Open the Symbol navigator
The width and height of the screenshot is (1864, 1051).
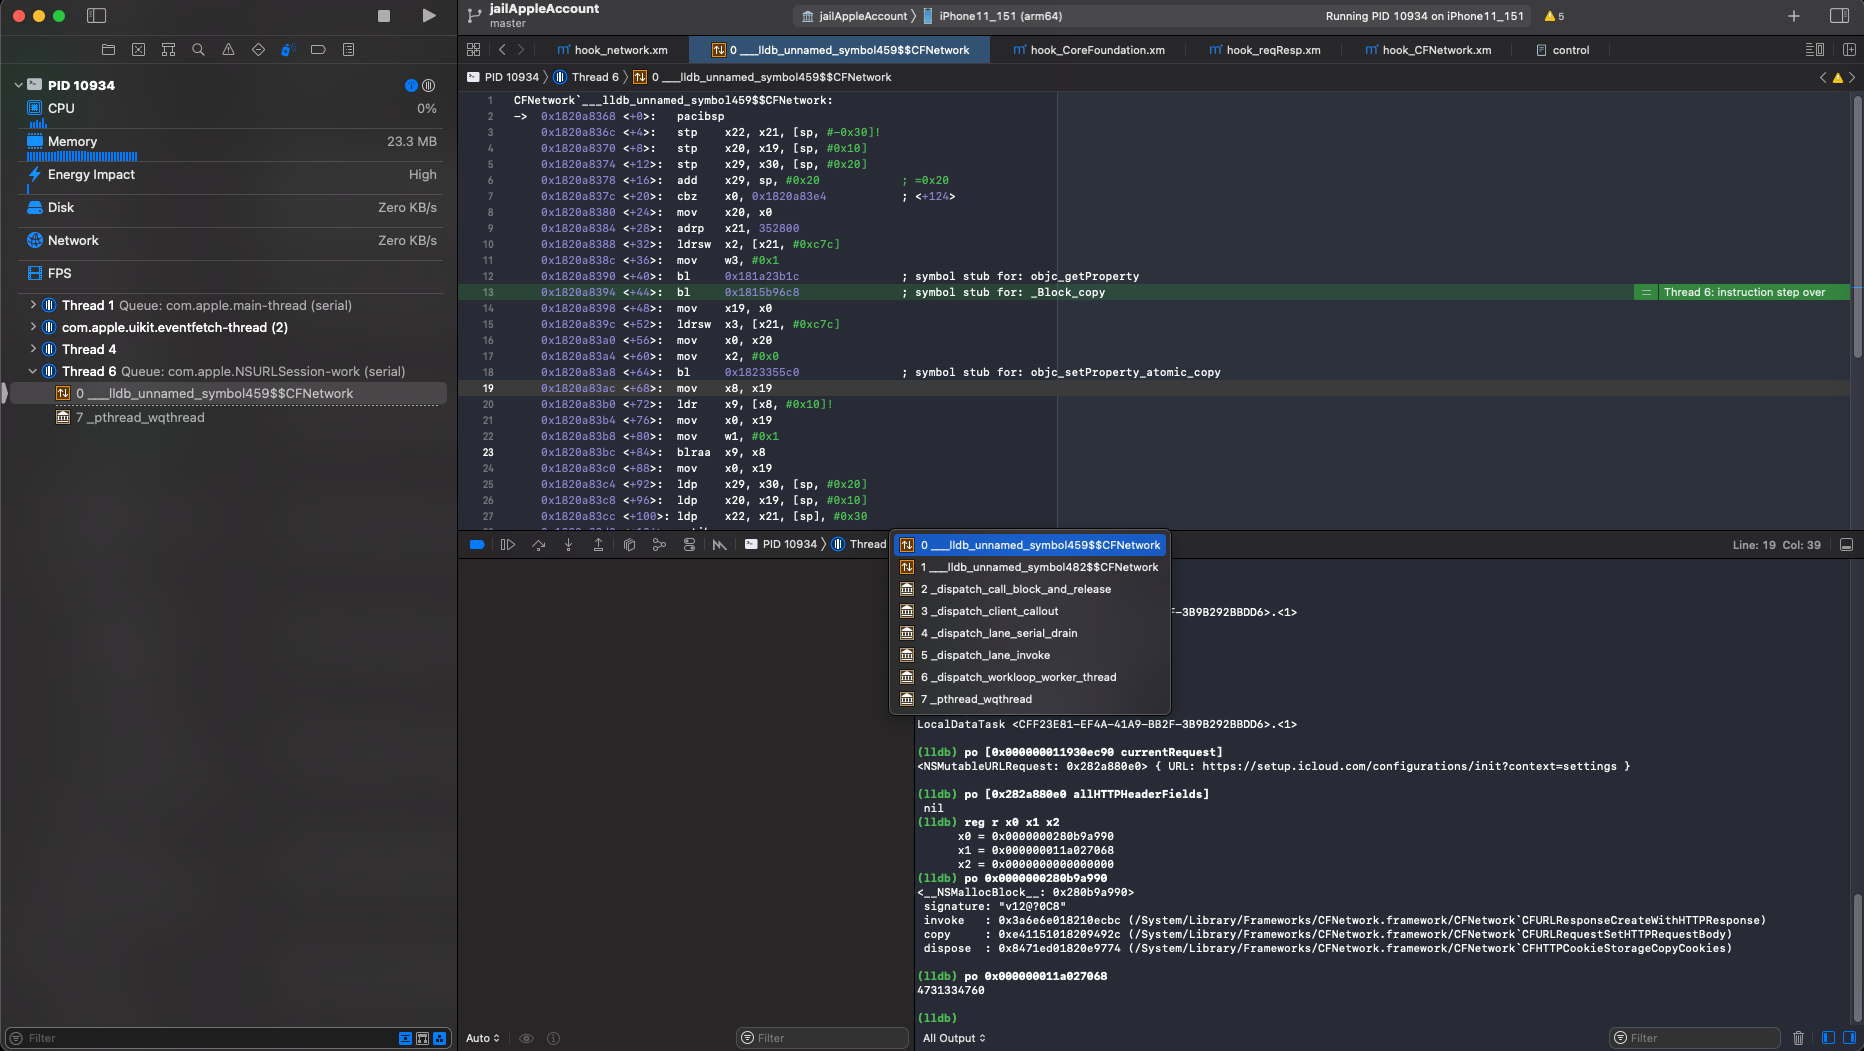tap(169, 49)
